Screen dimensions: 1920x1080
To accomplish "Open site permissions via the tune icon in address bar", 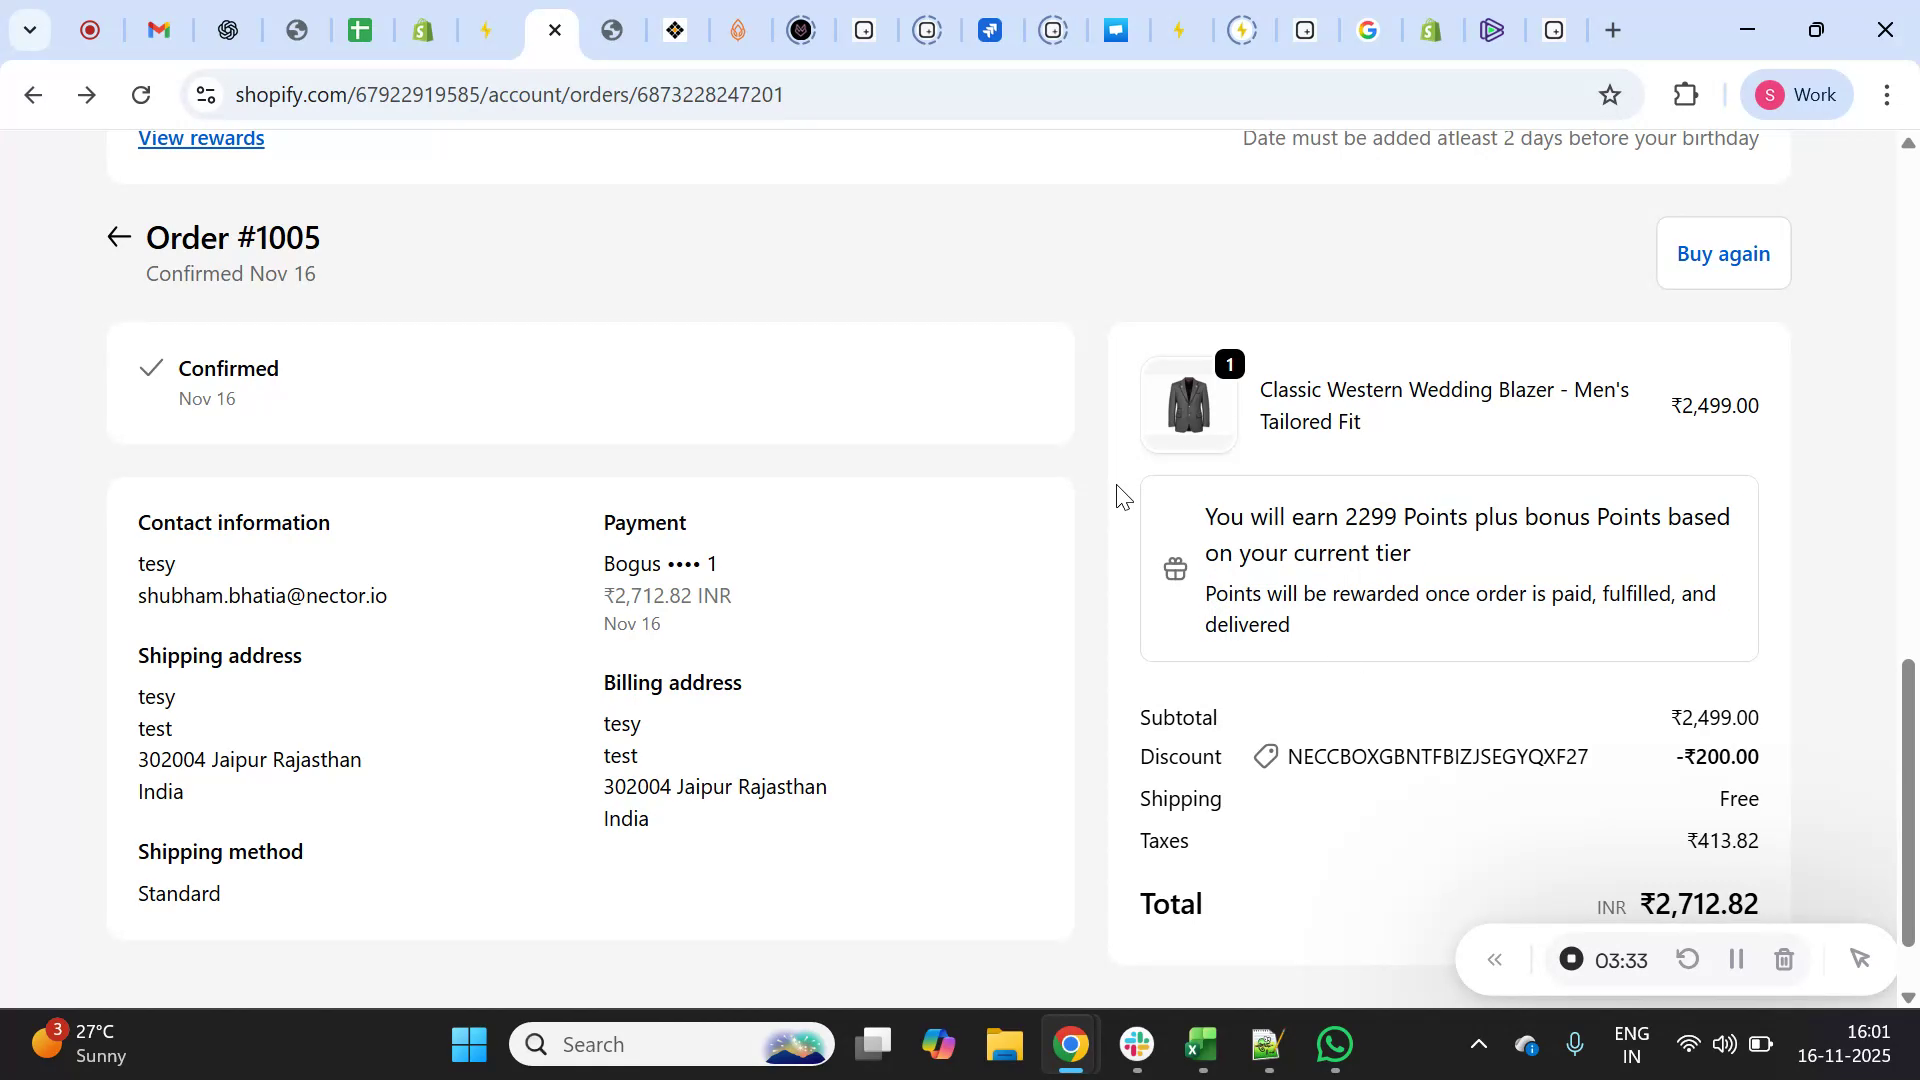I will [x=205, y=94].
